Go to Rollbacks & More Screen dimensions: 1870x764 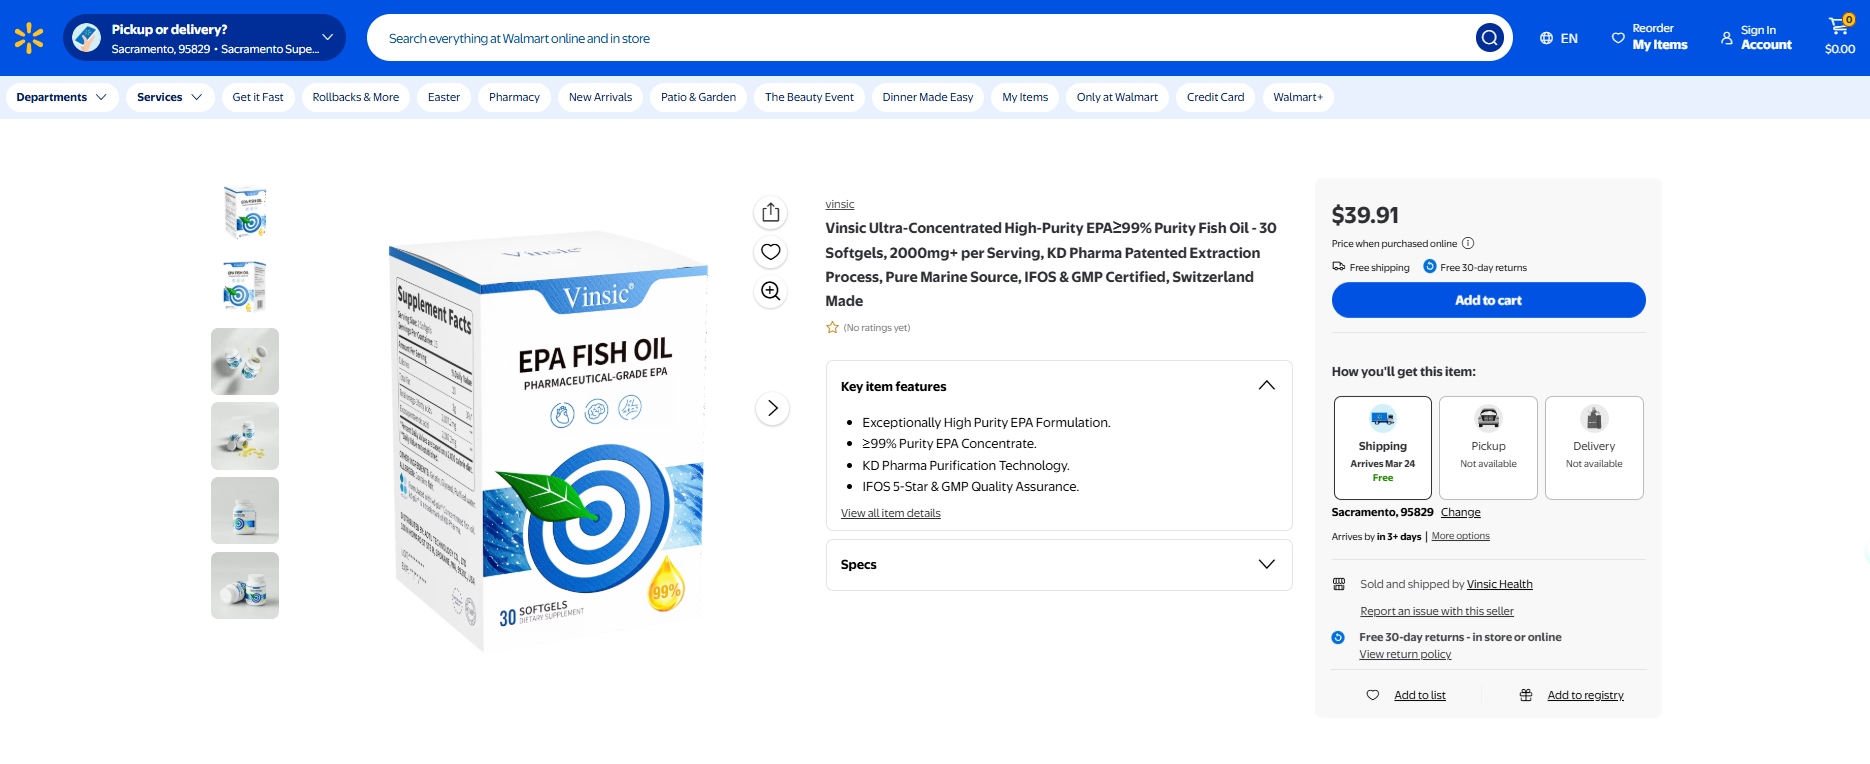click(x=355, y=97)
